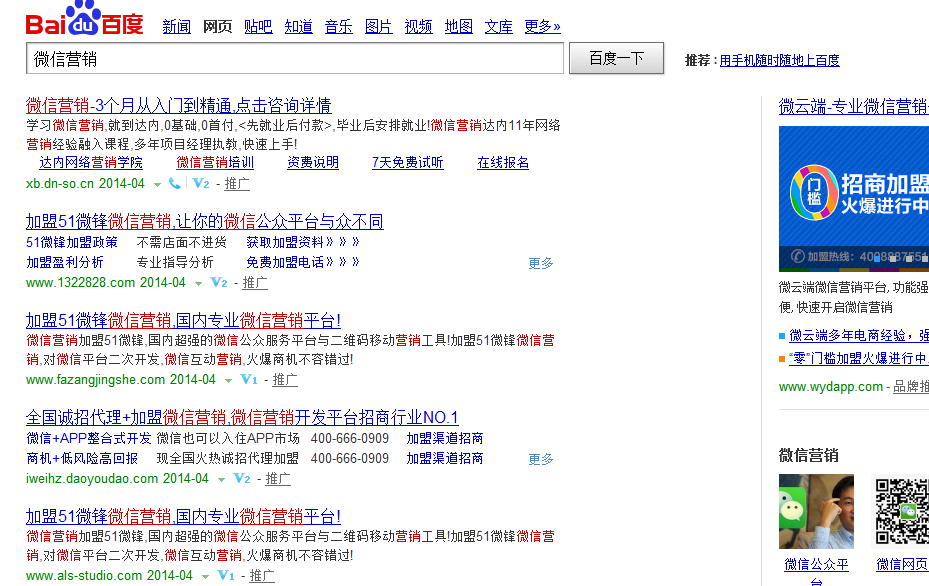
Task: Select the 网页 tab
Action: pos(217,27)
